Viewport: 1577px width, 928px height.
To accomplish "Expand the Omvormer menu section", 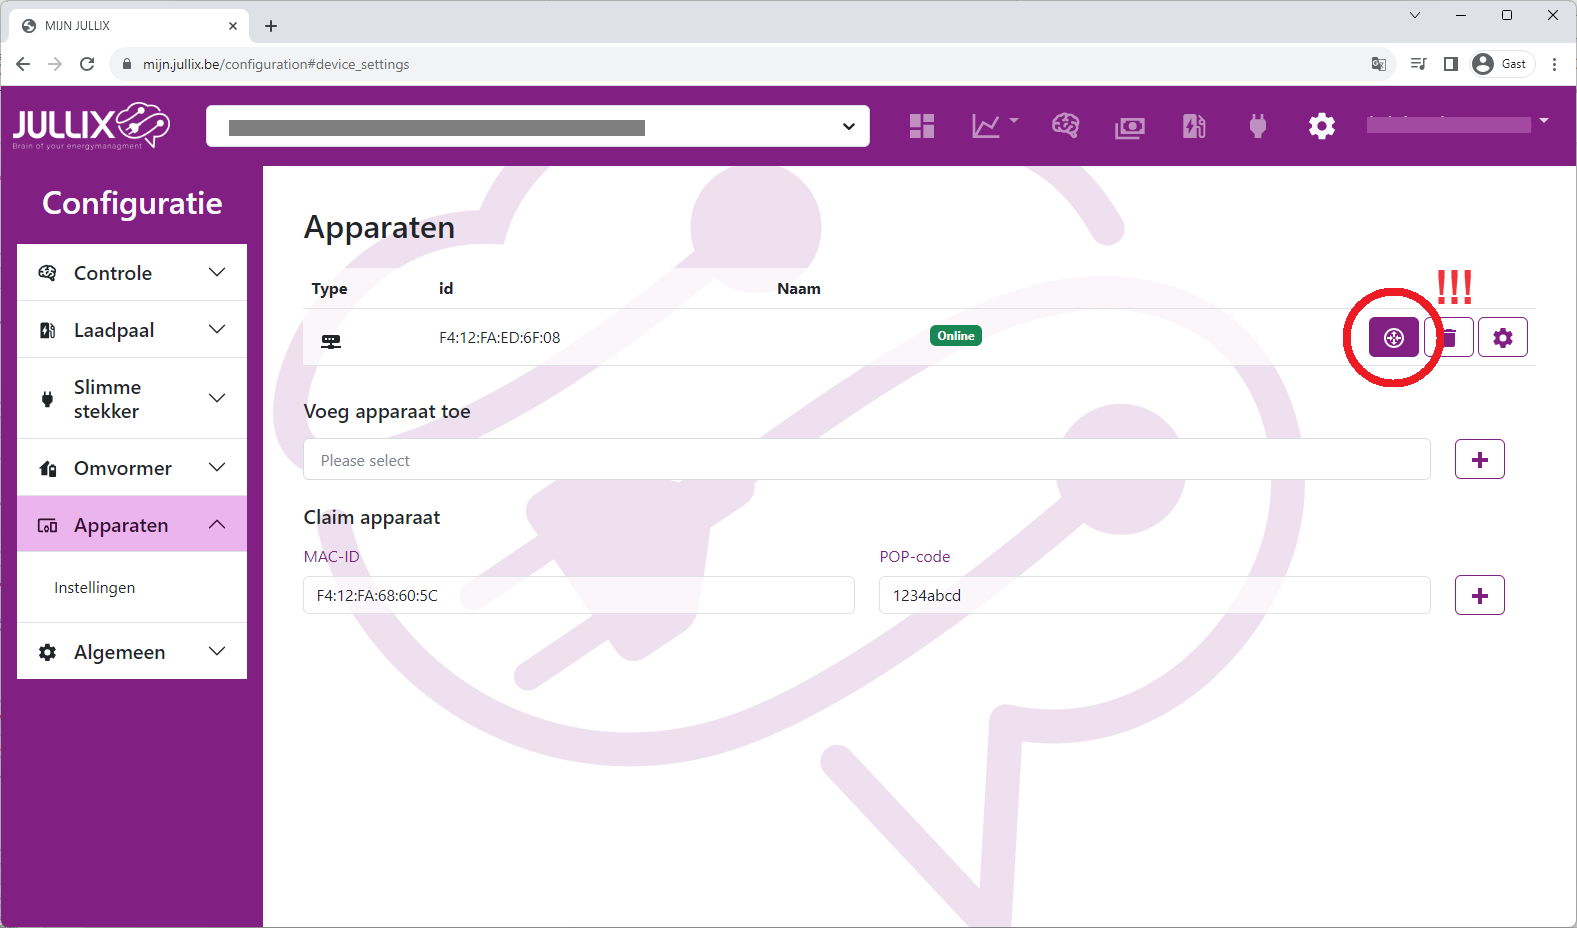I will [132, 467].
